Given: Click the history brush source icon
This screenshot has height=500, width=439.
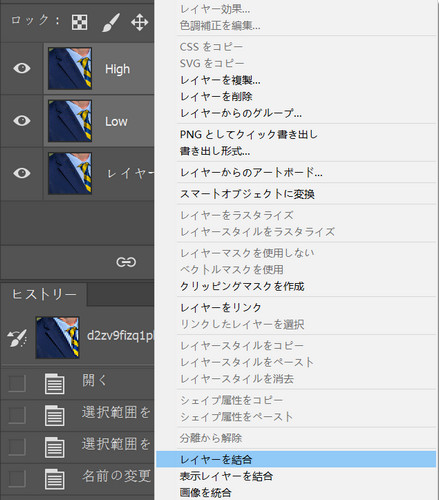Looking at the screenshot, I should point(17,338).
